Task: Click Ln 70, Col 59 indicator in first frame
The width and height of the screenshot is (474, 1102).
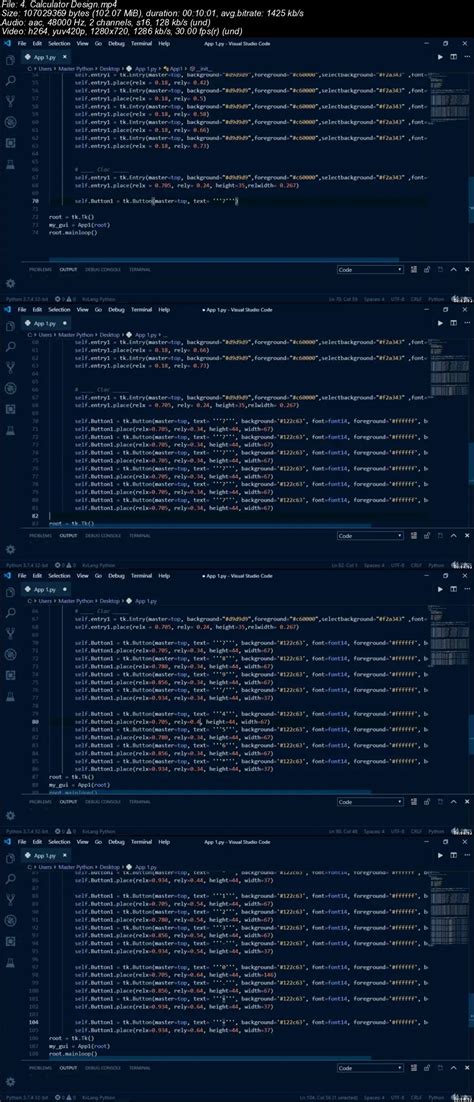Action: [342, 299]
